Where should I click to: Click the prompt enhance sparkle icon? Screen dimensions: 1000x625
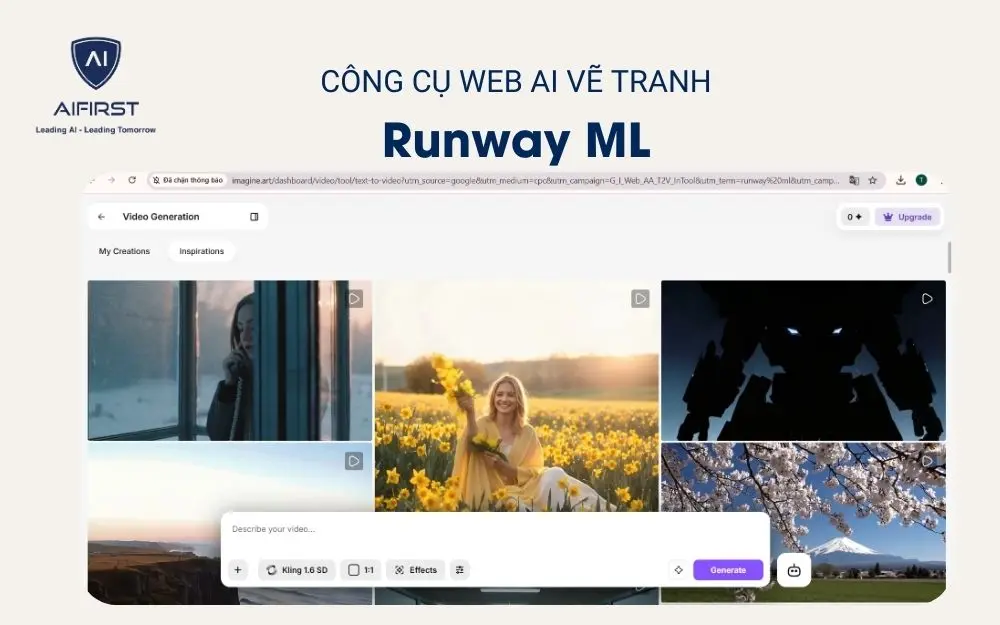coord(678,570)
